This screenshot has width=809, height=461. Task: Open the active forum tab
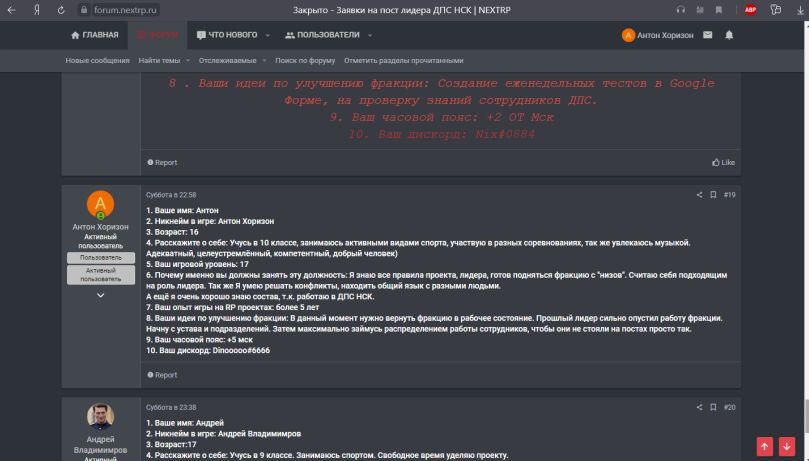[x=157, y=35]
